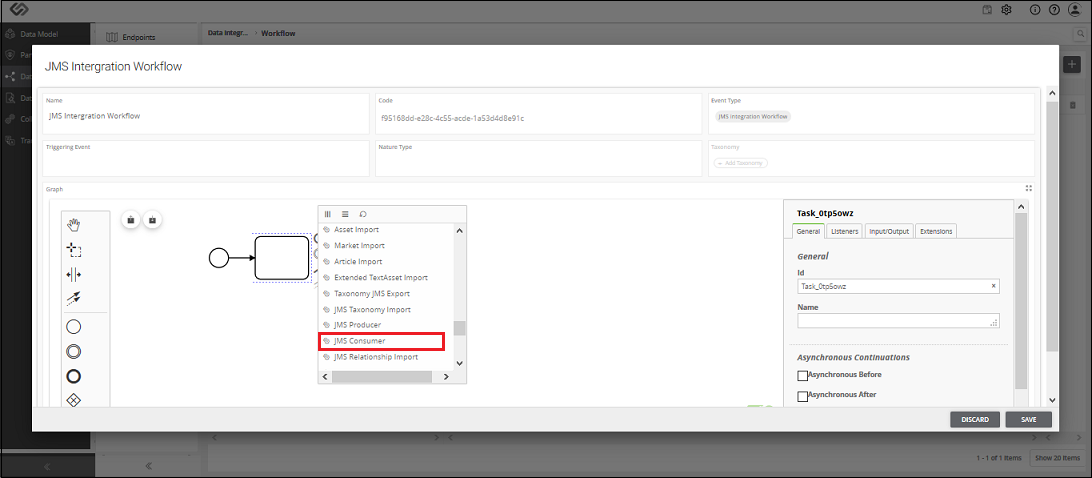1092x478 pixels.
Task: Click the Add Taxonomy chip
Action: (x=741, y=163)
